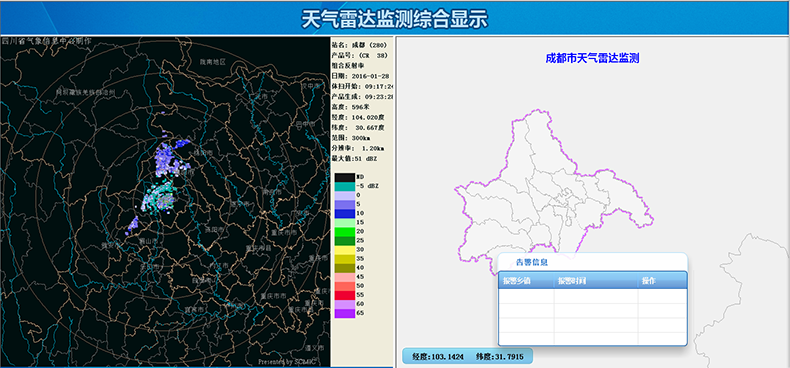The height and width of the screenshot is (368, 790).
Task: Click the 最大值:51 dBZ line
Action: click(x=354, y=158)
